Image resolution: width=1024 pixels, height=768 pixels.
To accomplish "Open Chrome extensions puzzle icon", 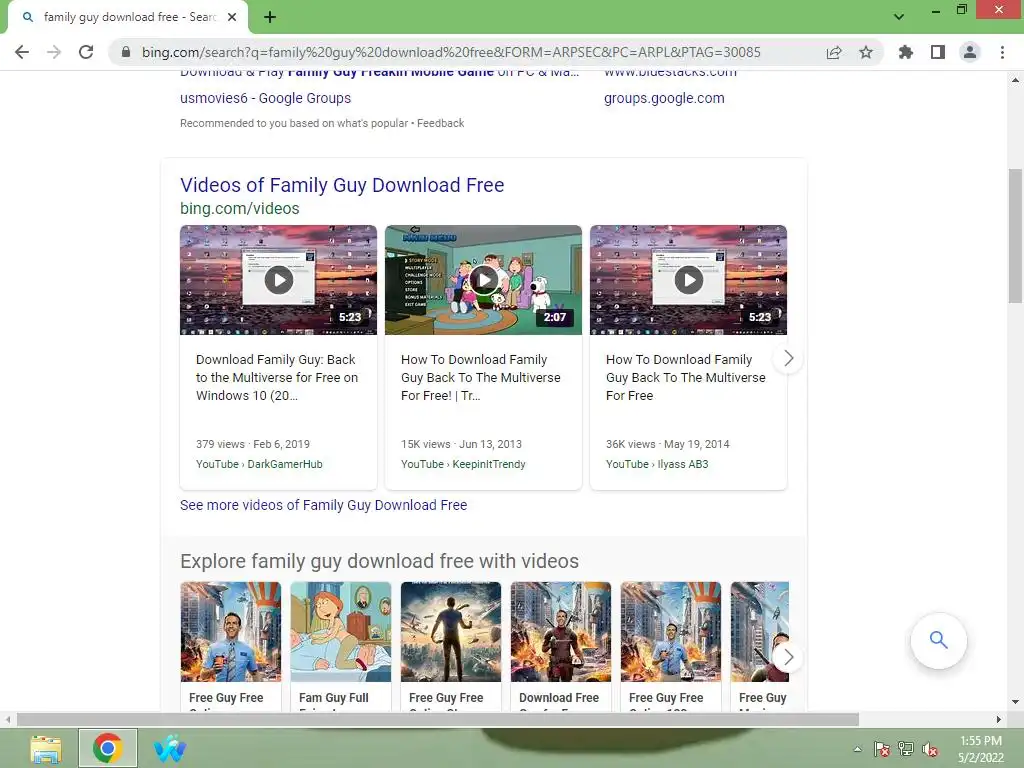I will pyautogui.click(x=906, y=52).
